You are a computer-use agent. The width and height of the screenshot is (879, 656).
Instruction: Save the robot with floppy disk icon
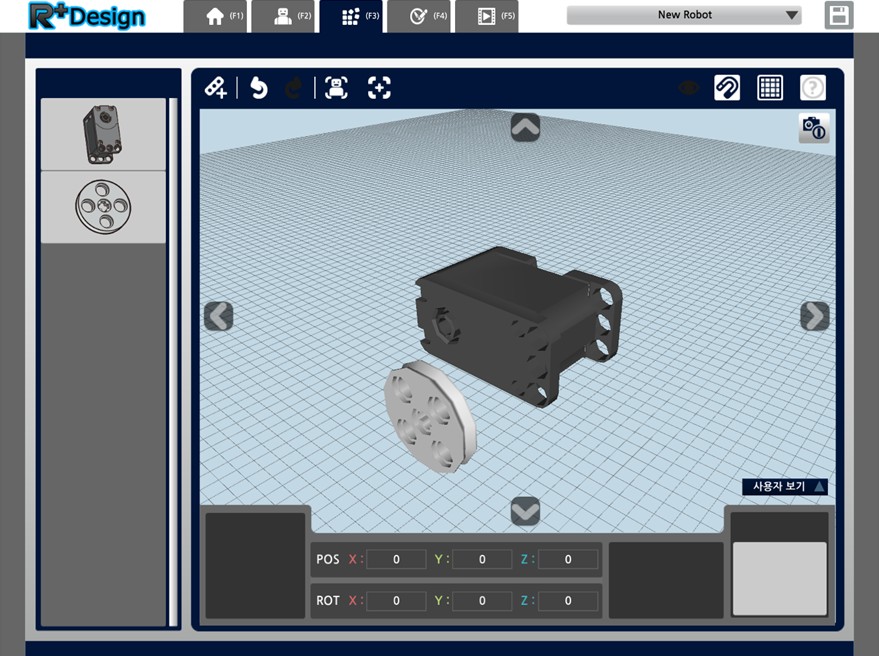(839, 15)
